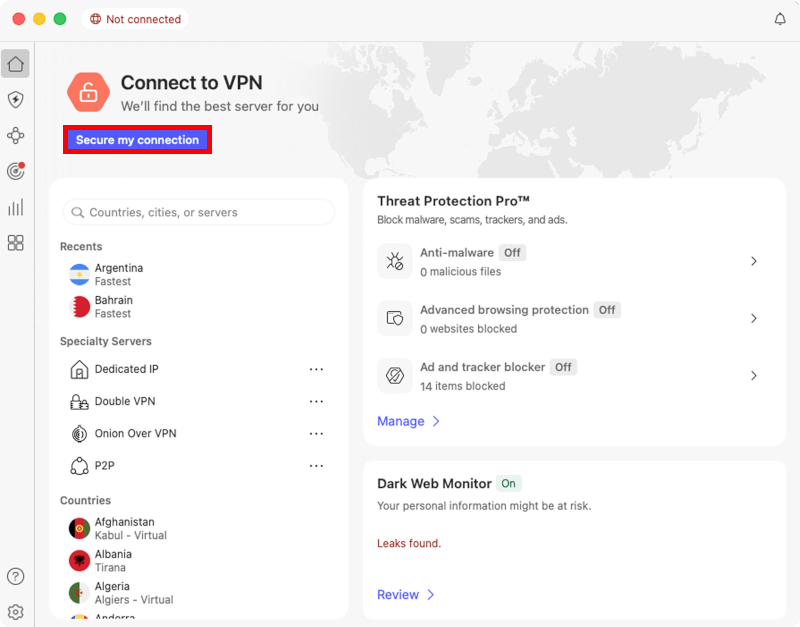
Task: Open Dark Web Monitor via its sidebar icon
Action: pyautogui.click(x=15, y=171)
